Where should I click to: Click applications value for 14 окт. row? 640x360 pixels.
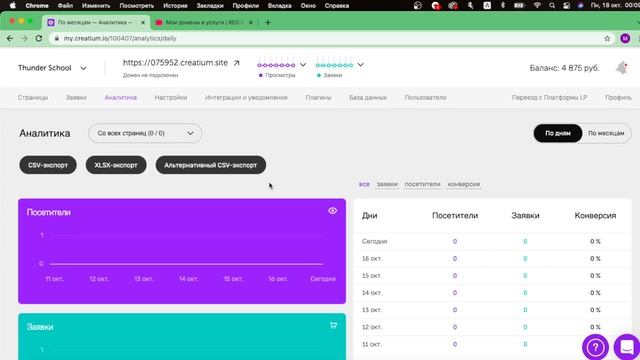click(525, 293)
